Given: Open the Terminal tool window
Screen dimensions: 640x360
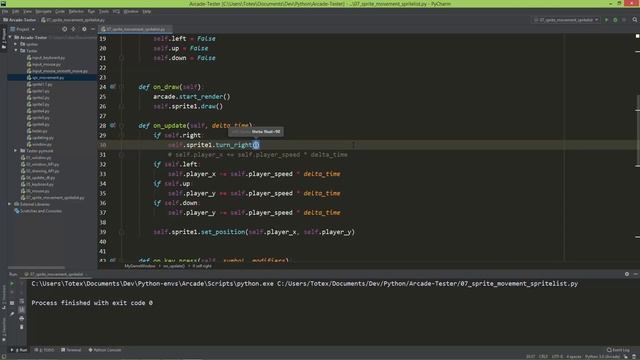Looking at the screenshot, I should [x=71, y=350].
